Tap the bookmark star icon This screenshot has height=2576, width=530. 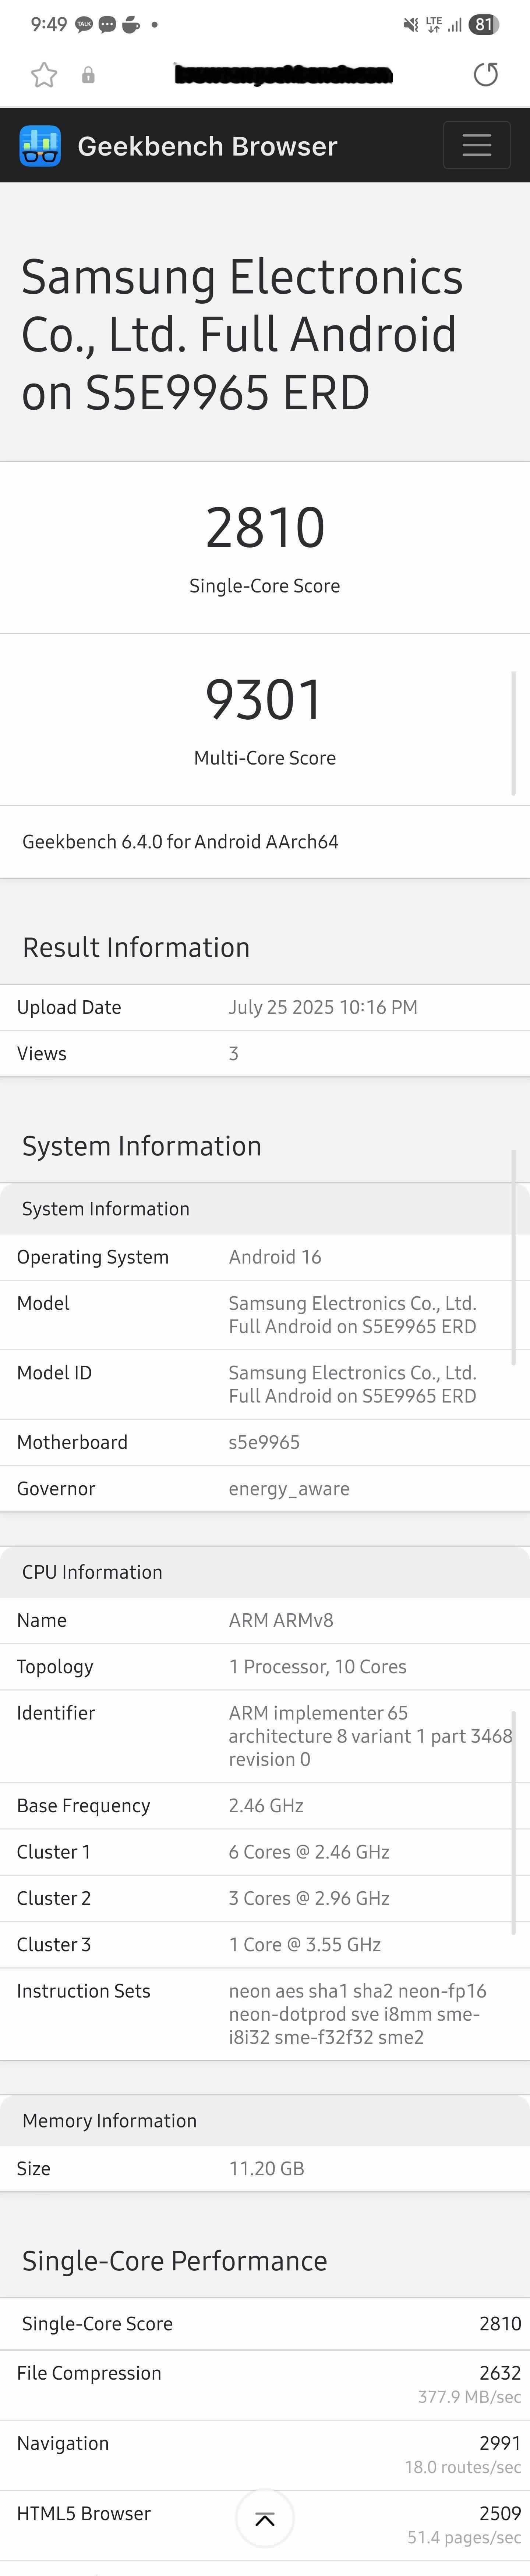point(44,75)
